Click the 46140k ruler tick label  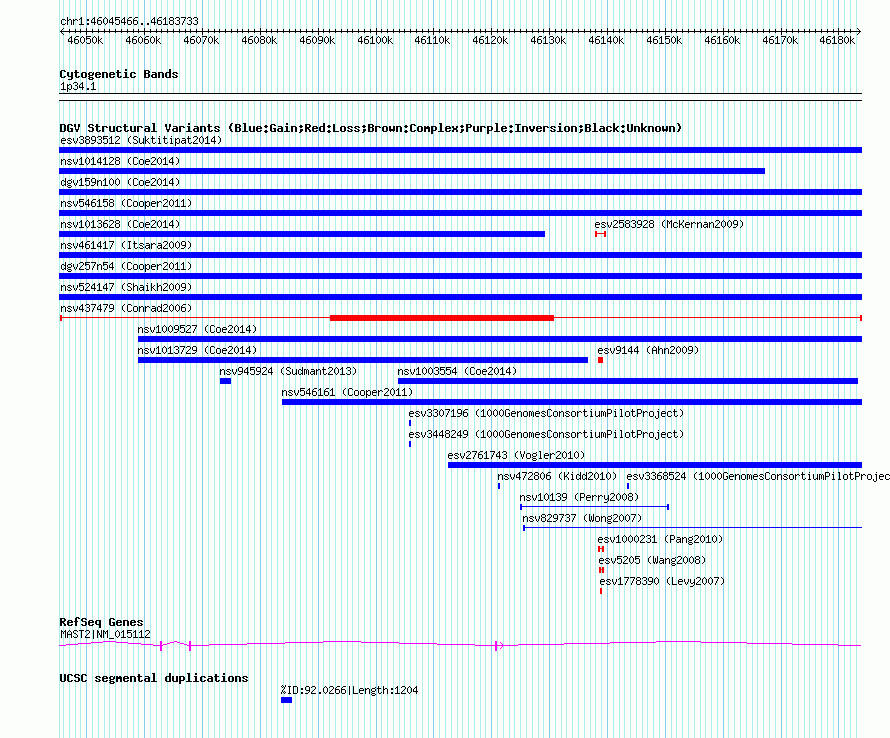tap(606, 40)
